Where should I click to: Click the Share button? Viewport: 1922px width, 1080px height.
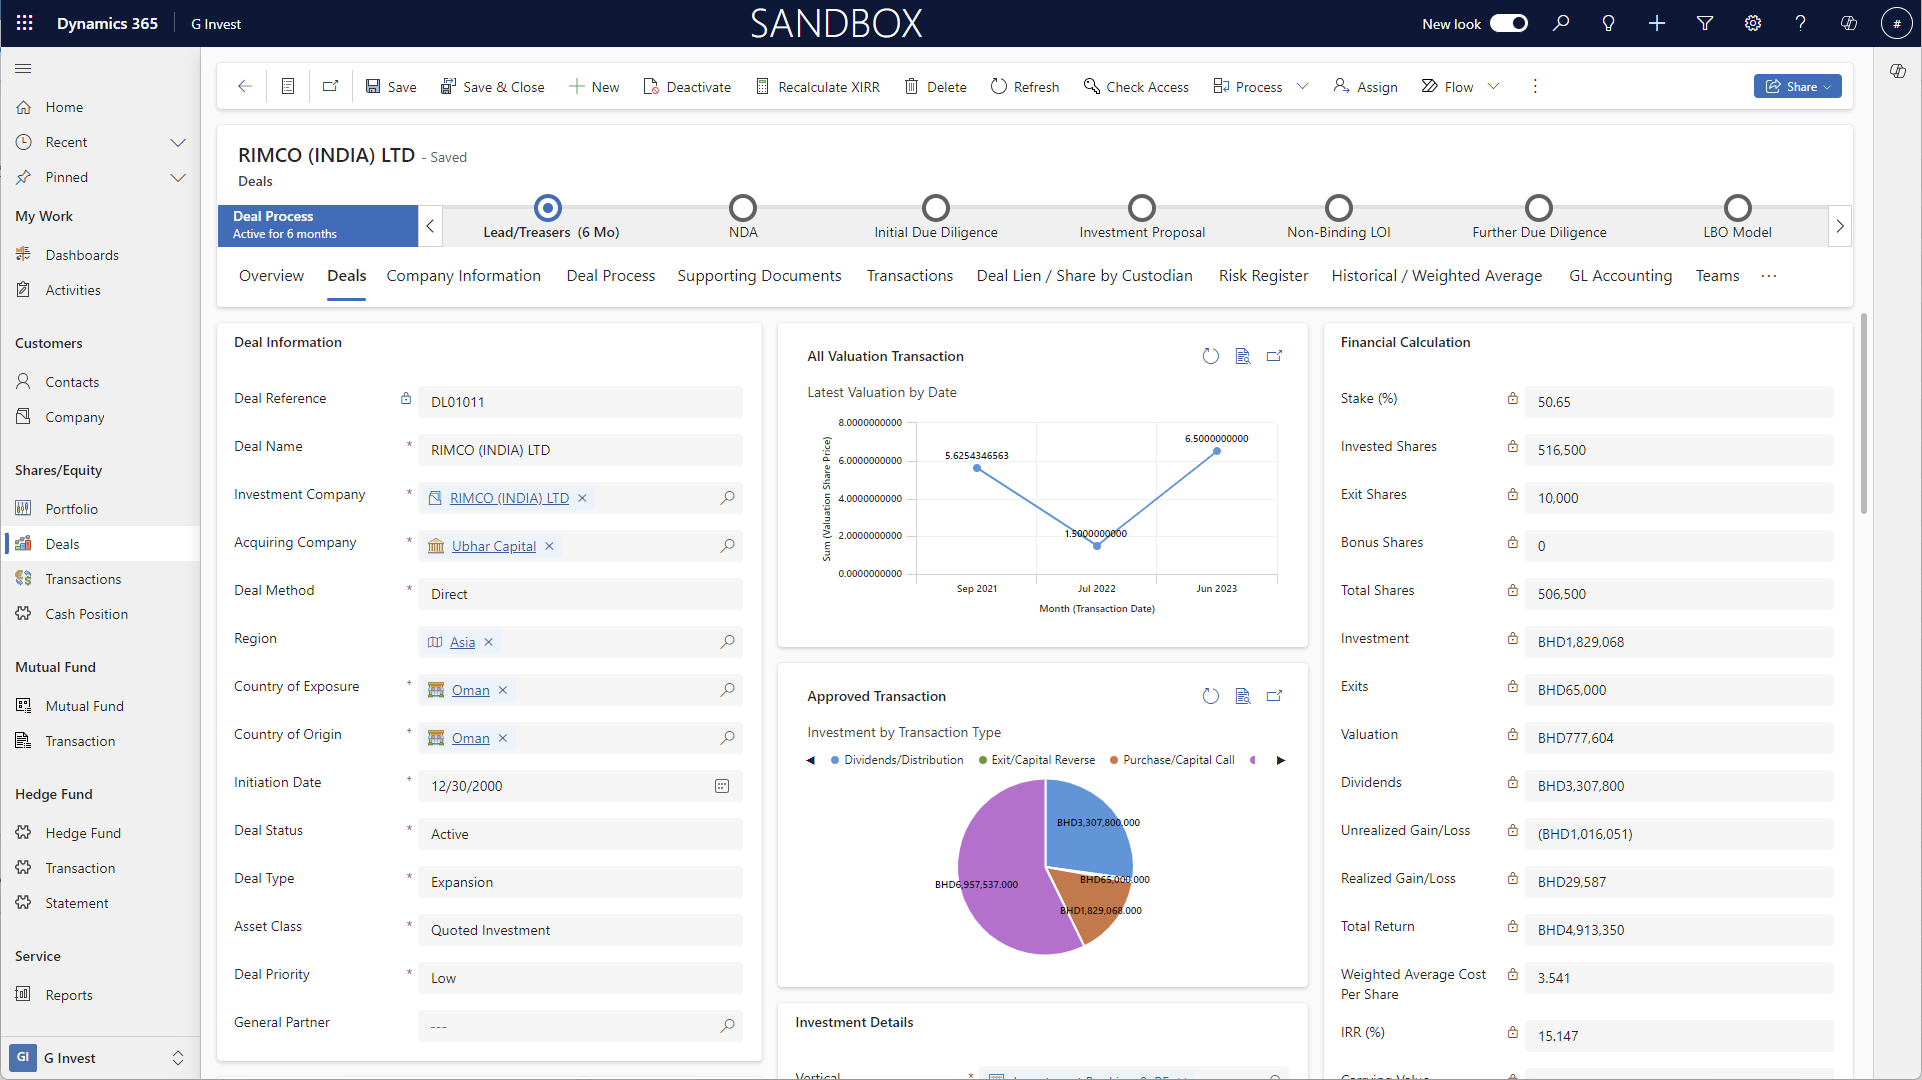[x=1796, y=87]
